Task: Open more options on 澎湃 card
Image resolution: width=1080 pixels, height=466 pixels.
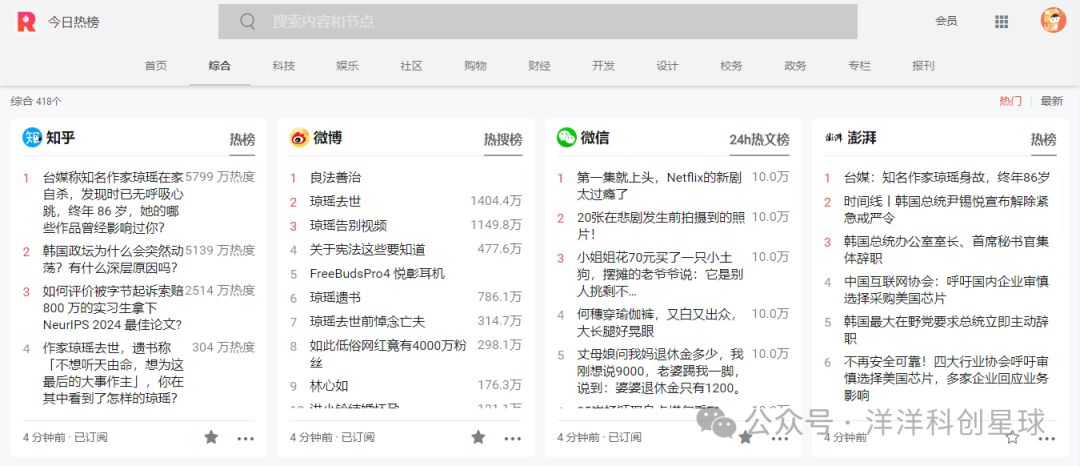Action: pyautogui.click(x=1046, y=438)
